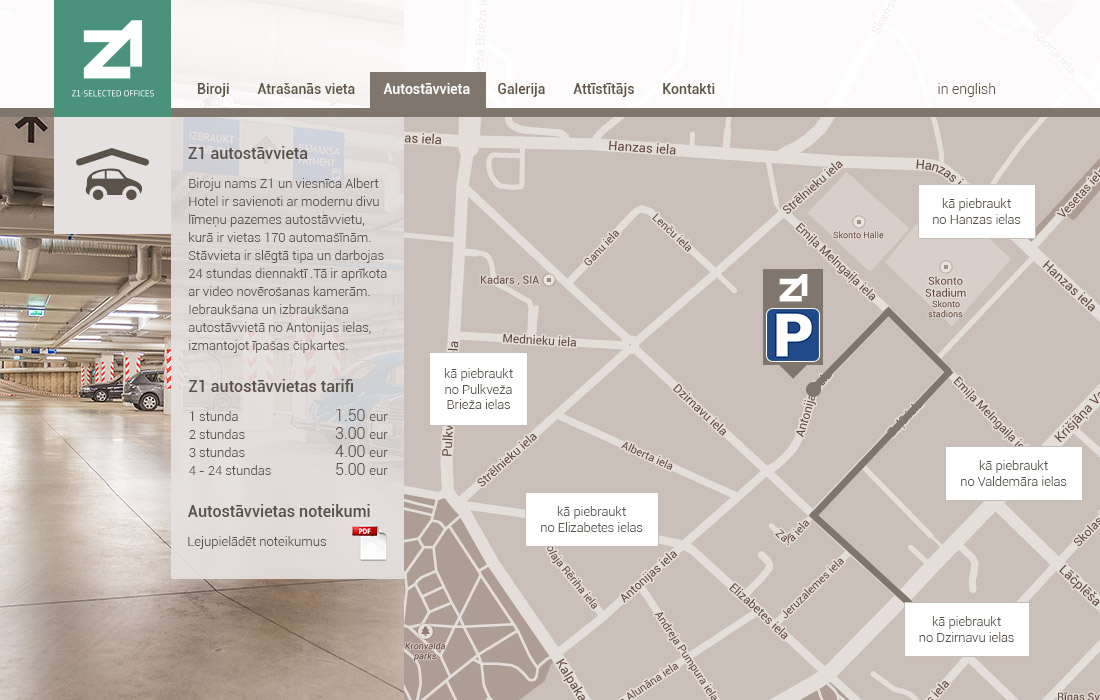Click the 'Jeruzalemes iela' street label
Viewport: 1100px width, 700px height.
coord(814,587)
